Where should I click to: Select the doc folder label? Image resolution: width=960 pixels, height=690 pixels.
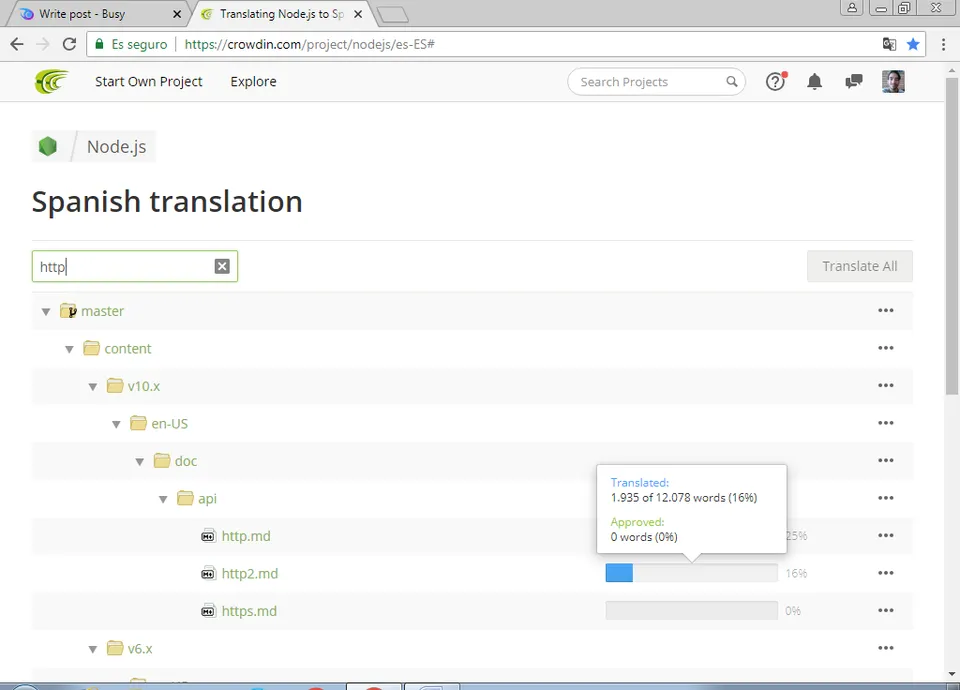pos(186,461)
